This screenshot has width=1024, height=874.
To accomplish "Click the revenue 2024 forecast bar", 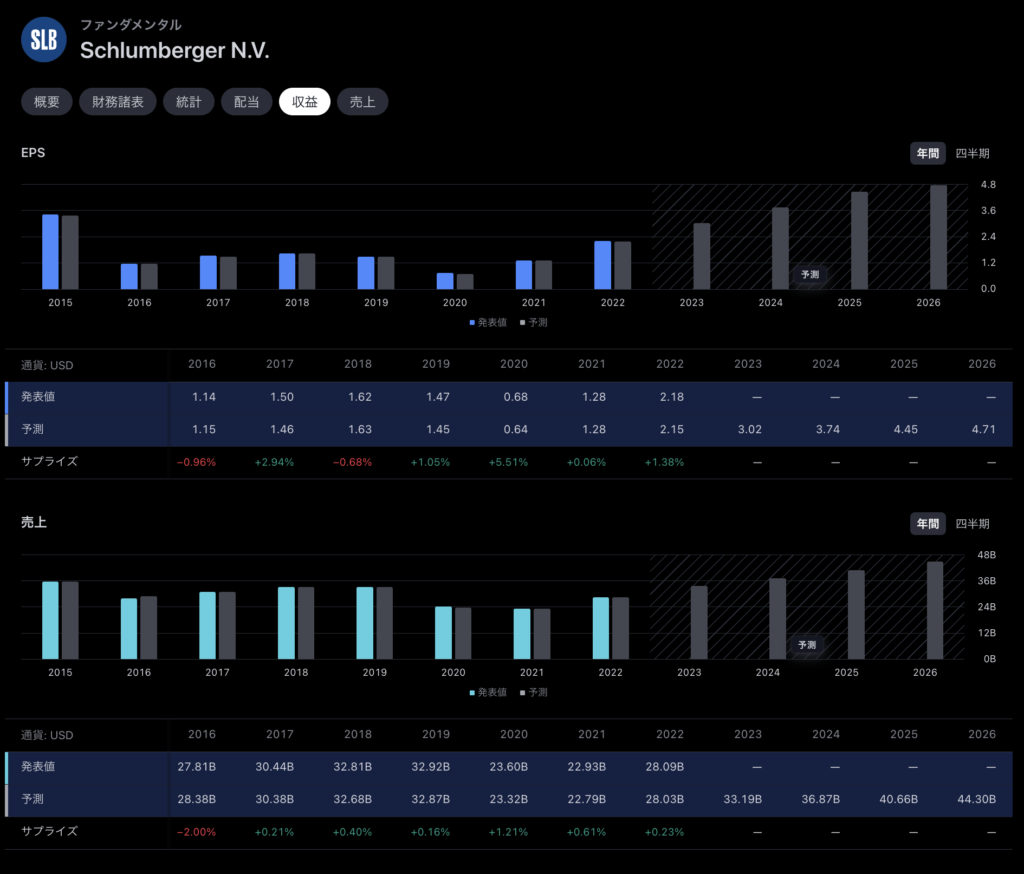I will click(x=778, y=619).
